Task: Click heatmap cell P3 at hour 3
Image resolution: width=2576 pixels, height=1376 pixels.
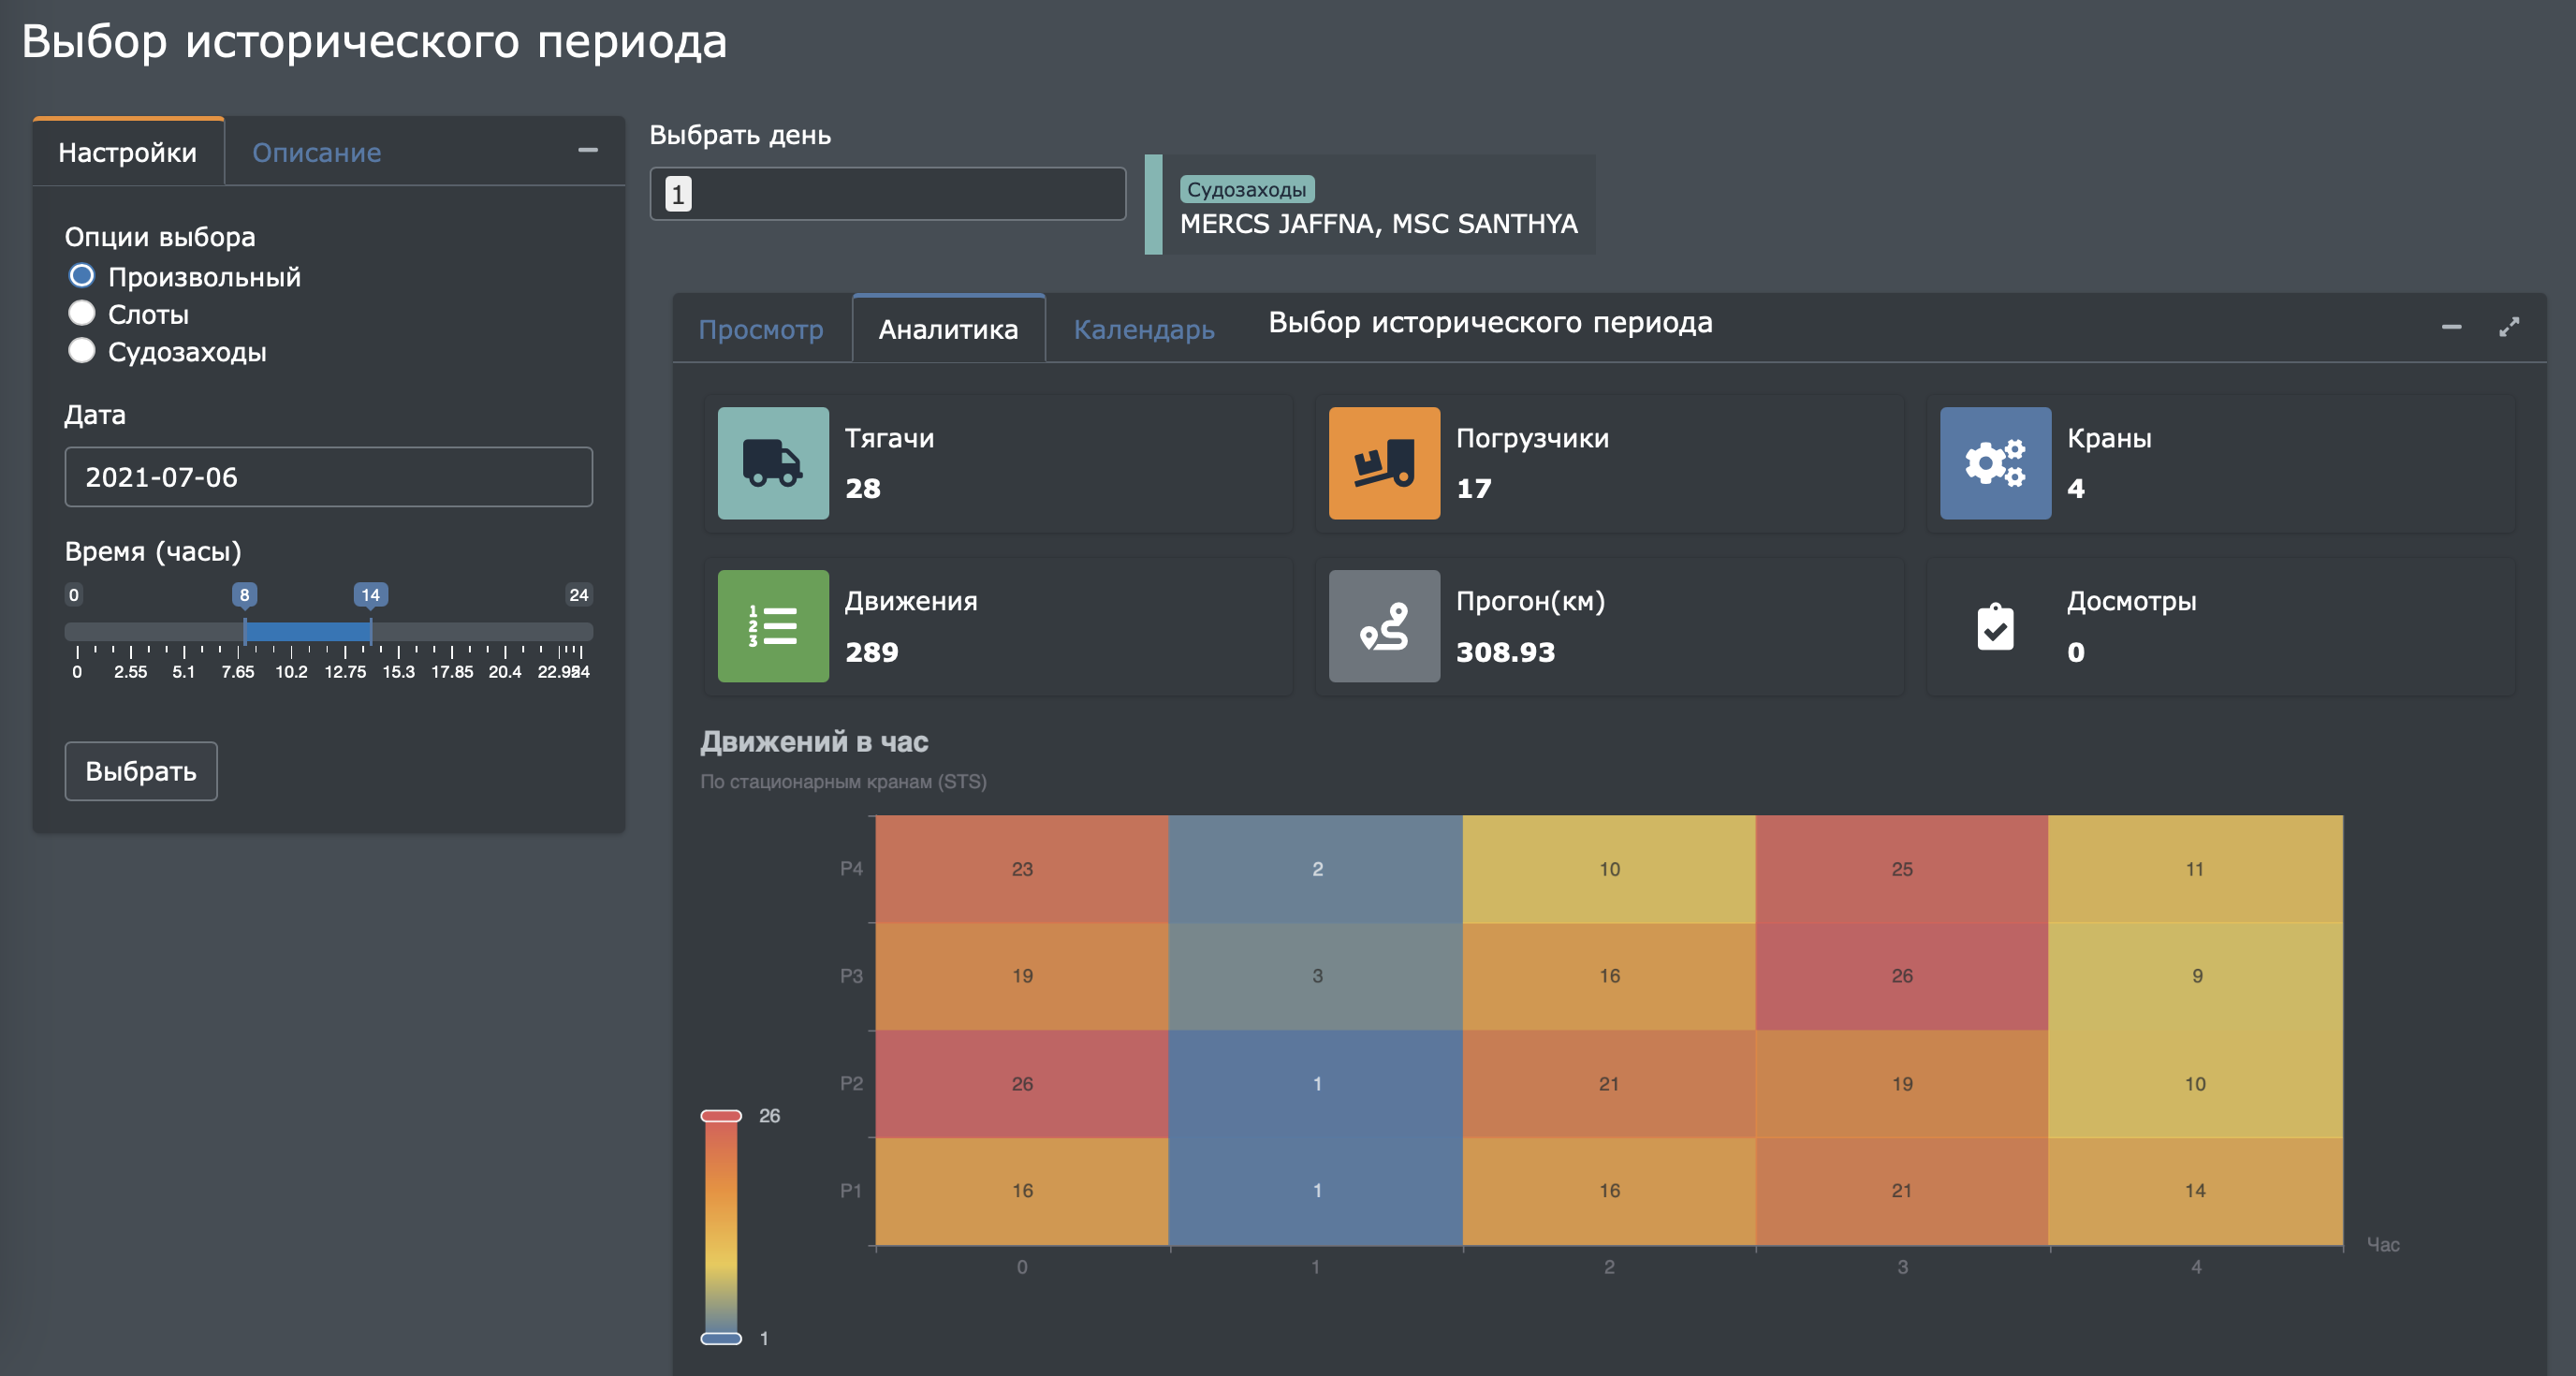Action: 1901,976
